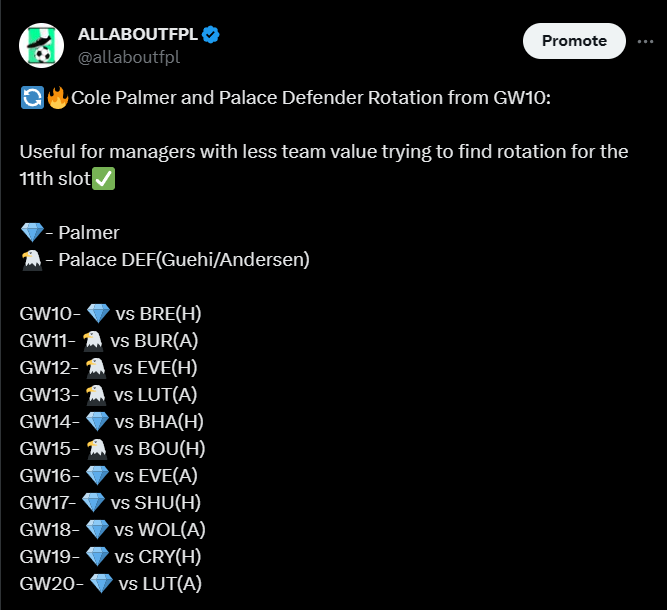
Task: Click the diamond emoji on the GW17 line
Action: (94, 502)
